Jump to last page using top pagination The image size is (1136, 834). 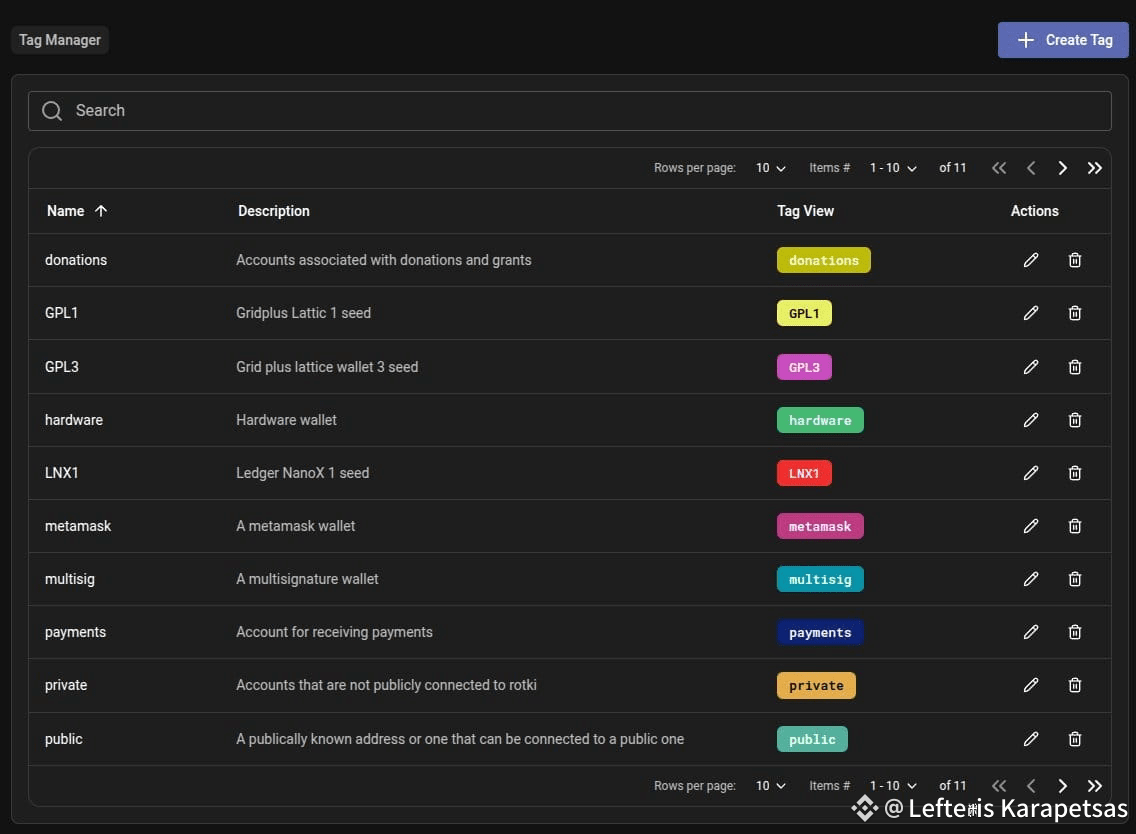tap(1095, 168)
